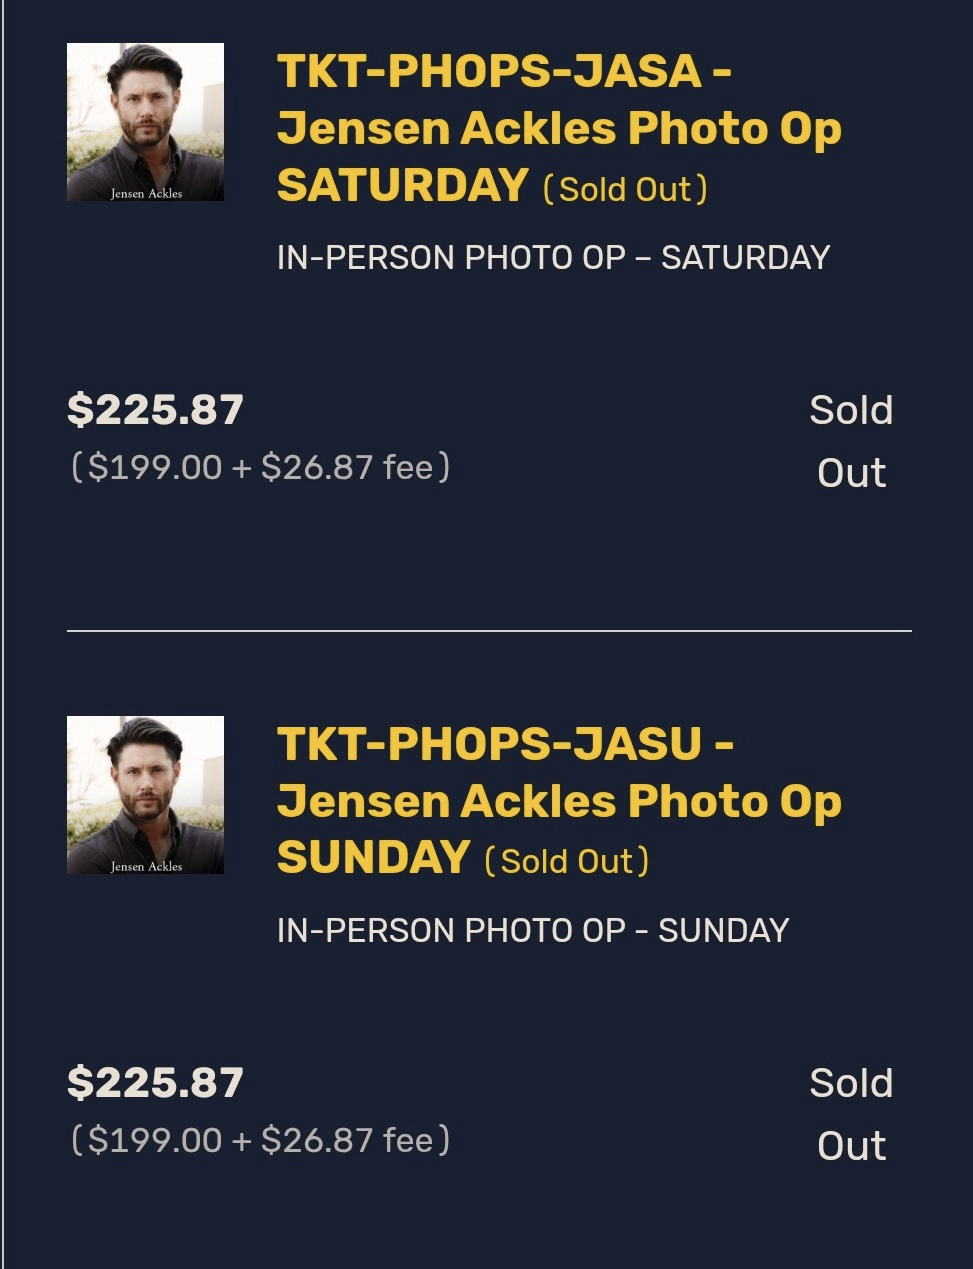973x1269 pixels.
Task: Select the bold SUNDAY word in heading
Action: click(x=373, y=858)
